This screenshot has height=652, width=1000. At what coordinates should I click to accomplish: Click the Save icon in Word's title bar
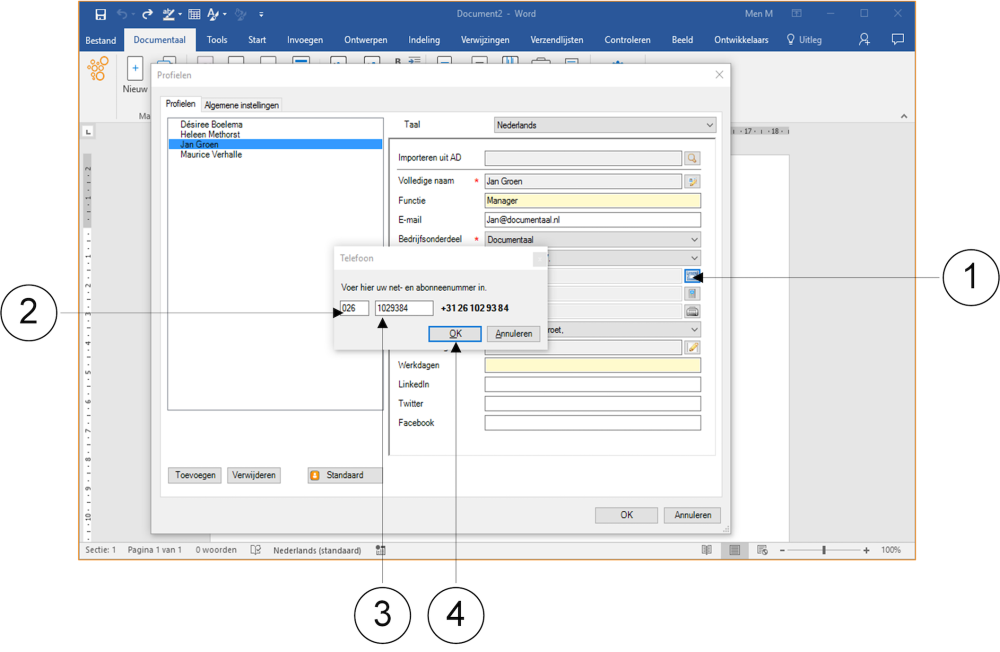[100, 14]
